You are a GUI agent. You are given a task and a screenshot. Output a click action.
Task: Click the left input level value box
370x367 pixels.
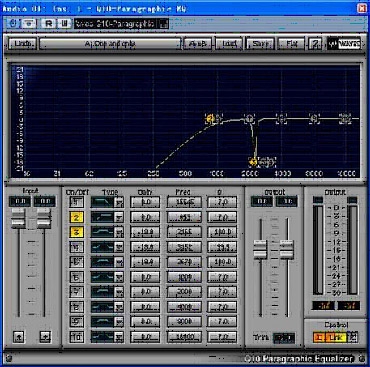click(x=20, y=201)
